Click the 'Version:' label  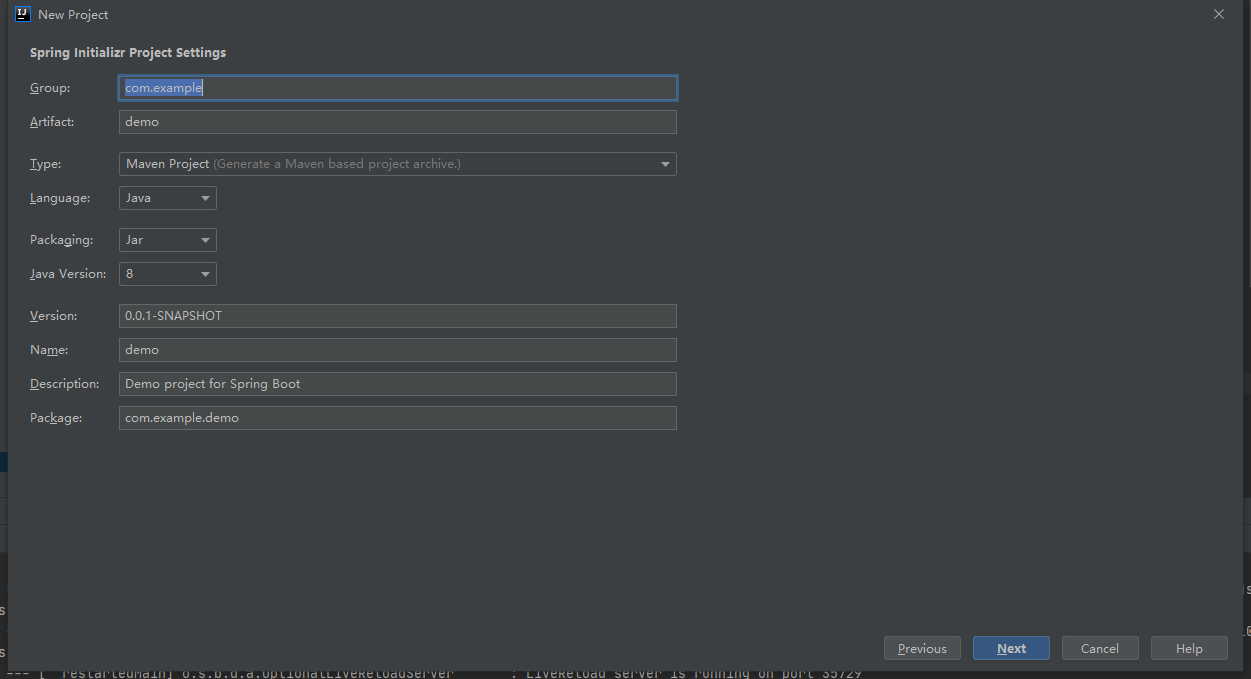tap(53, 316)
